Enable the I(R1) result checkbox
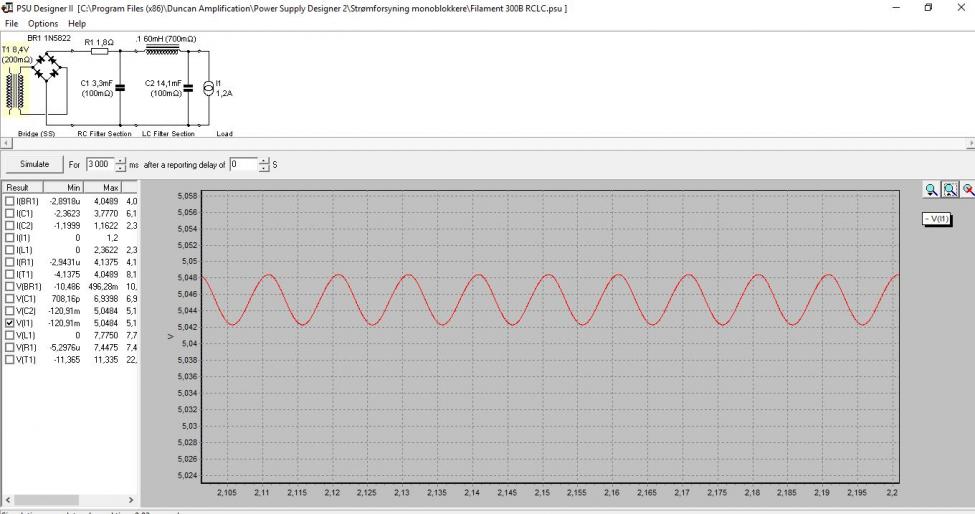The height and width of the screenshot is (514, 975). [x=9, y=262]
